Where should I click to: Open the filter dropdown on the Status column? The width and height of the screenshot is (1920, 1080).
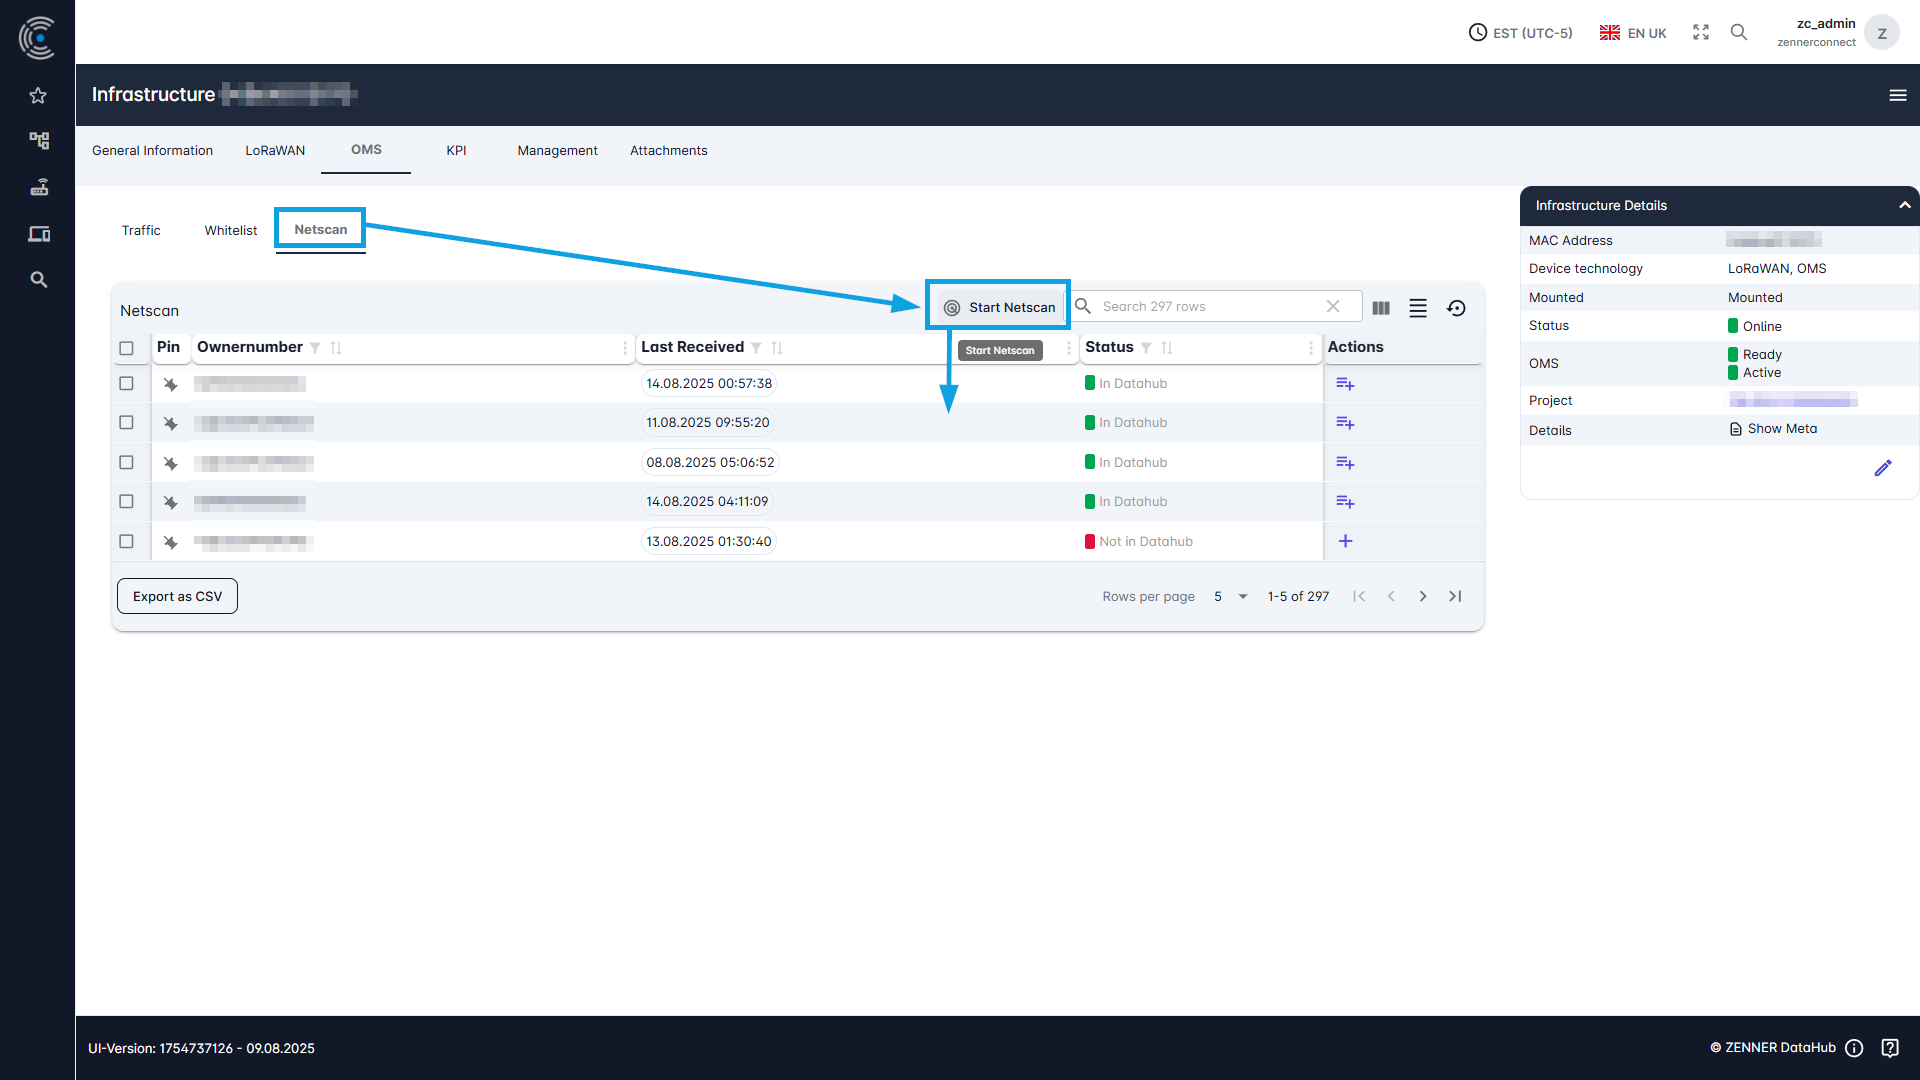click(1147, 348)
